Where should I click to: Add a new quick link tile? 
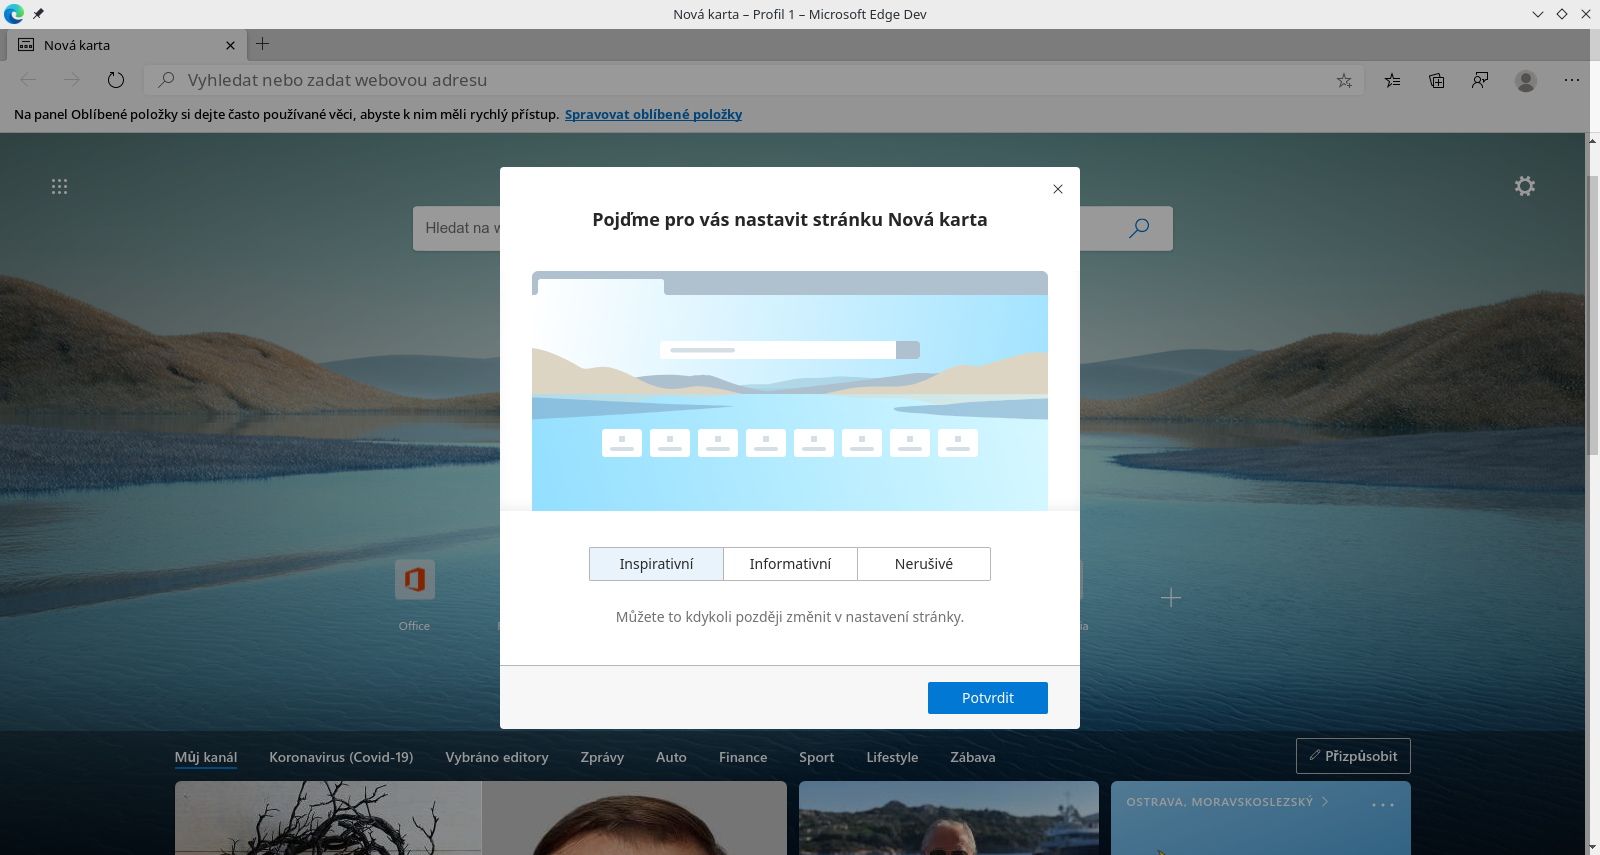[x=1171, y=598]
